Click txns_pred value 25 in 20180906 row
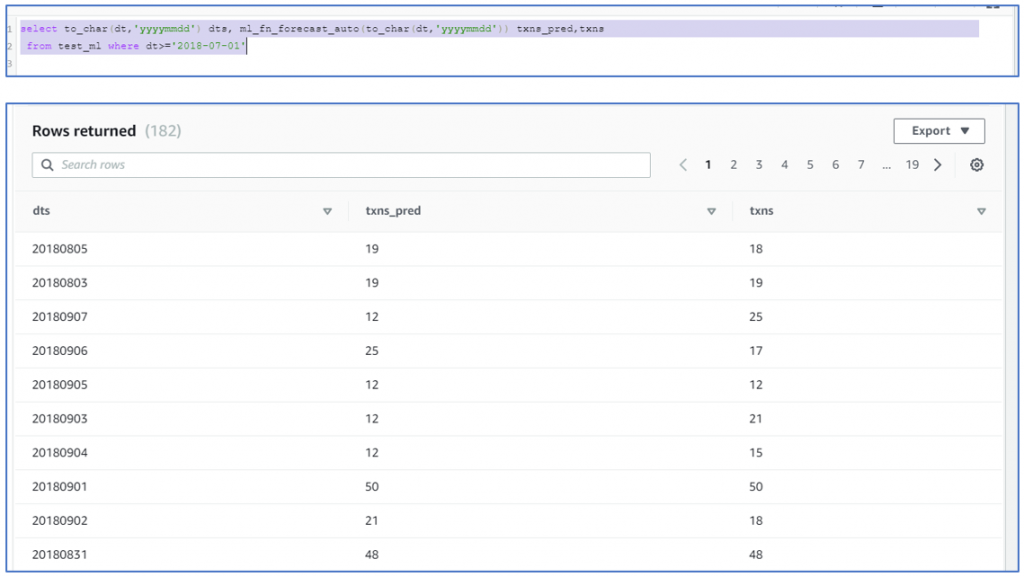The height and width of the screenshot is (577, 1024). pyautogui.click(x=372, y=351)
